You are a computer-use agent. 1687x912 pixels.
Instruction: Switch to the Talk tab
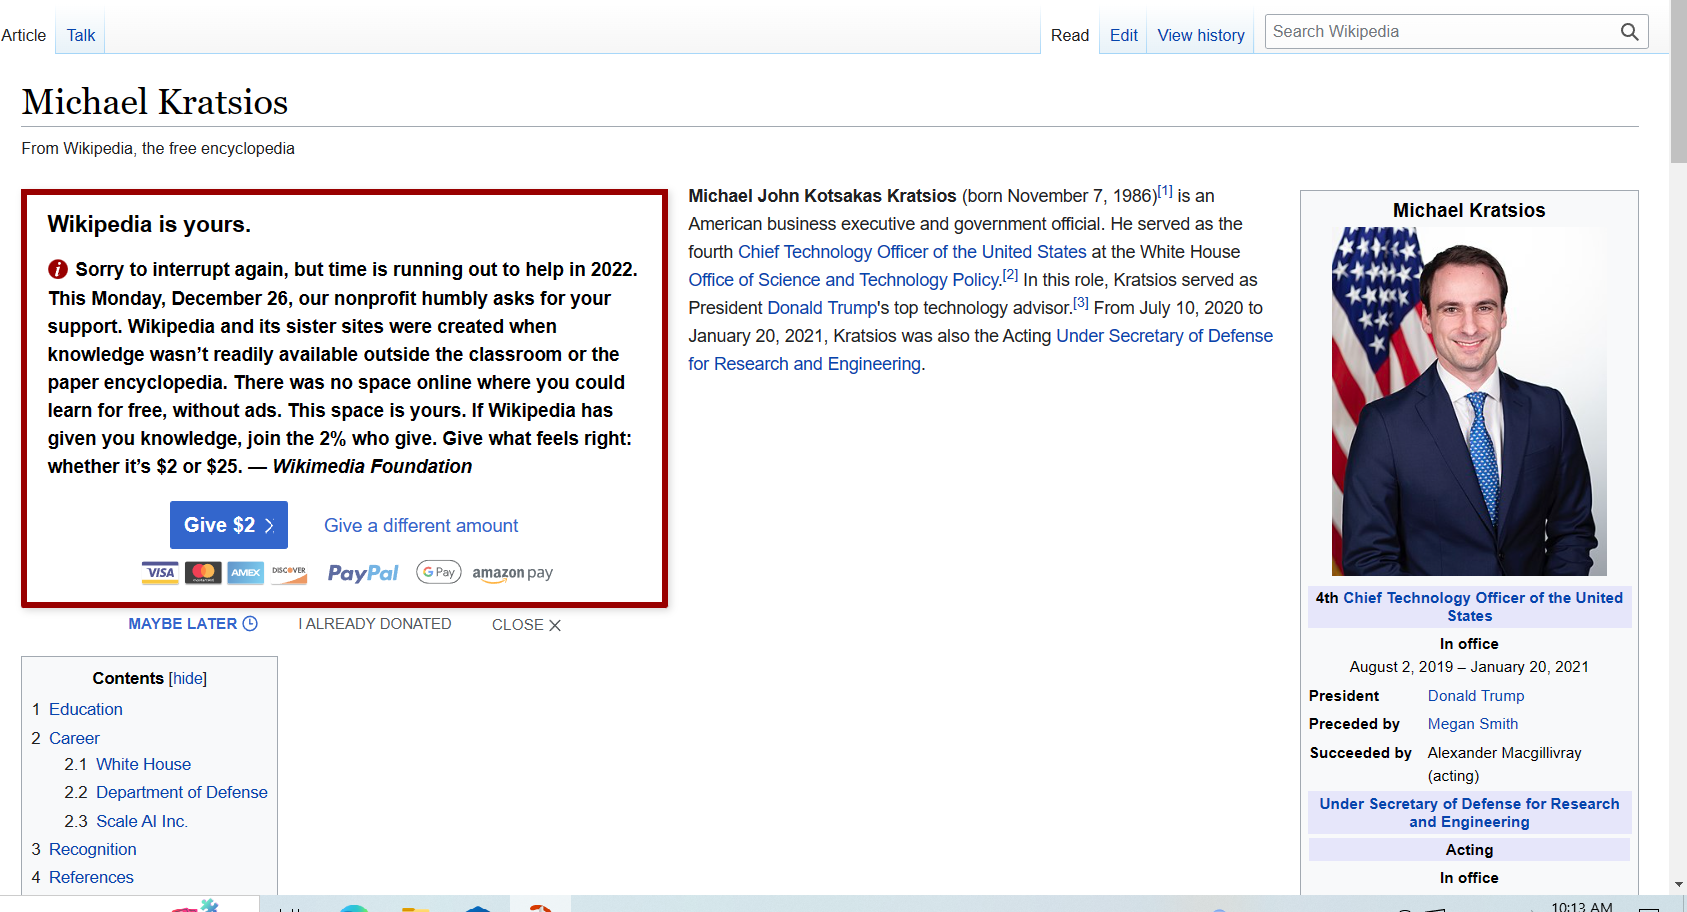click(x=81, y=35)
